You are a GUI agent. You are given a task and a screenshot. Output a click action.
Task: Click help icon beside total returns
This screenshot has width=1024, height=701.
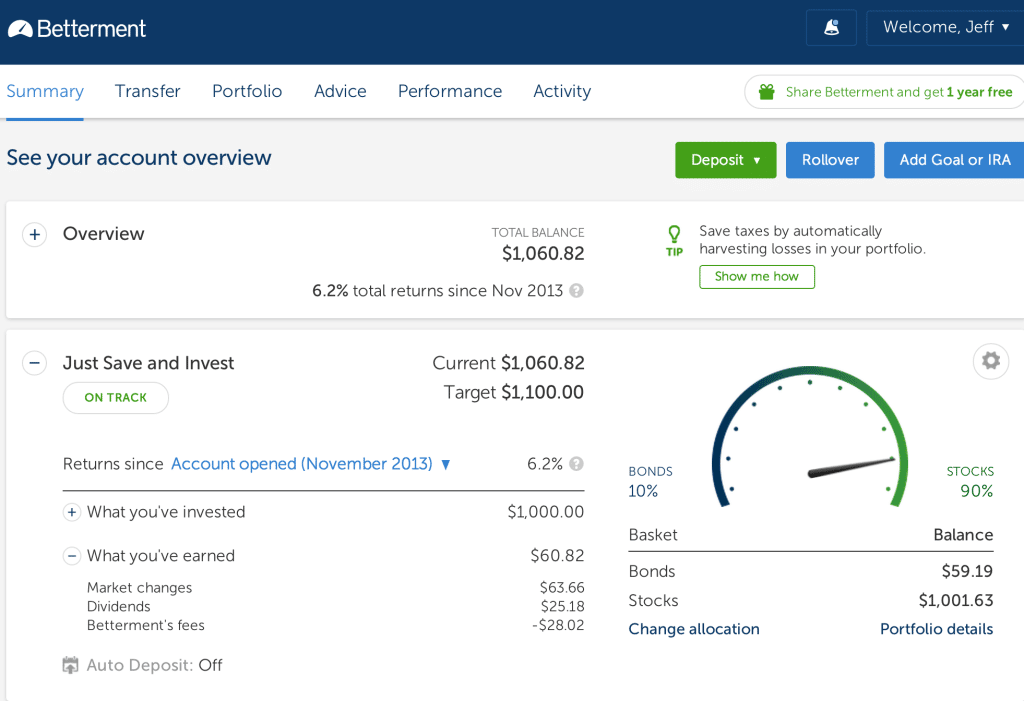click(x=576, y=291)
